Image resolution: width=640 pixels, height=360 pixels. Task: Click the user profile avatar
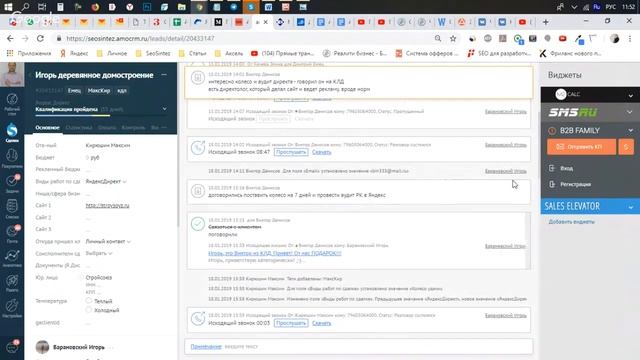(12, 75)
